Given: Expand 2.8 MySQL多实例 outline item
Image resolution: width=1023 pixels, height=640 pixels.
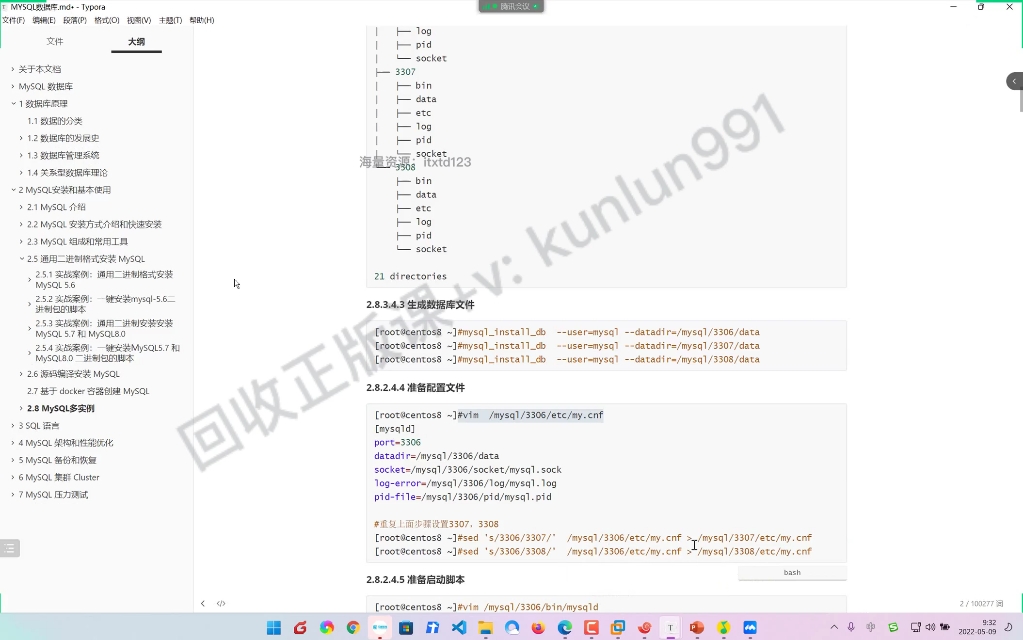Looking at the screenshot, I should tap(21, 408).
